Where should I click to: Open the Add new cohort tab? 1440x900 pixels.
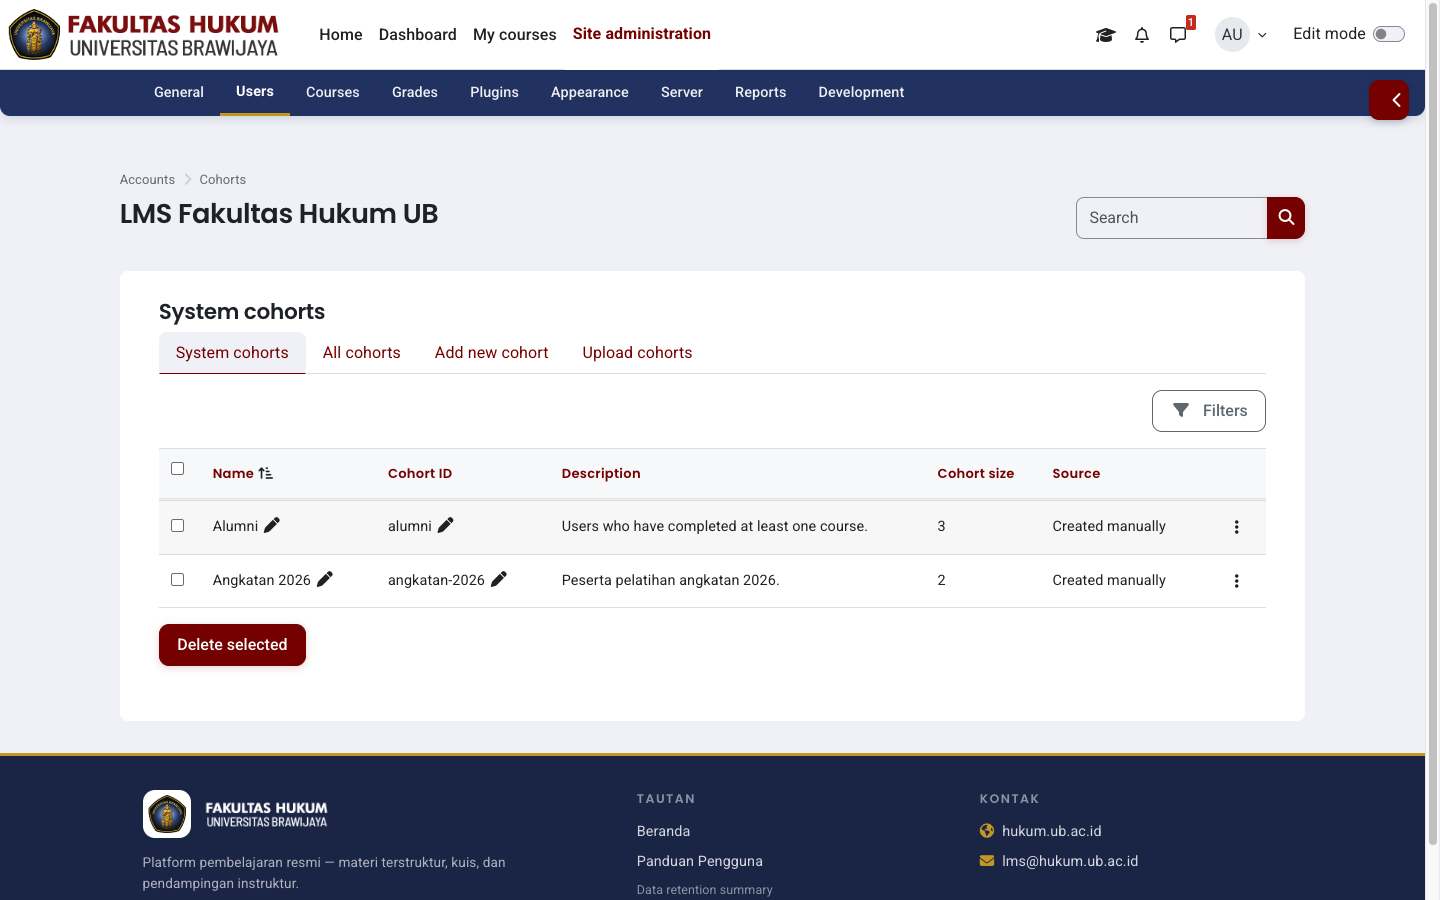[491, 353]
